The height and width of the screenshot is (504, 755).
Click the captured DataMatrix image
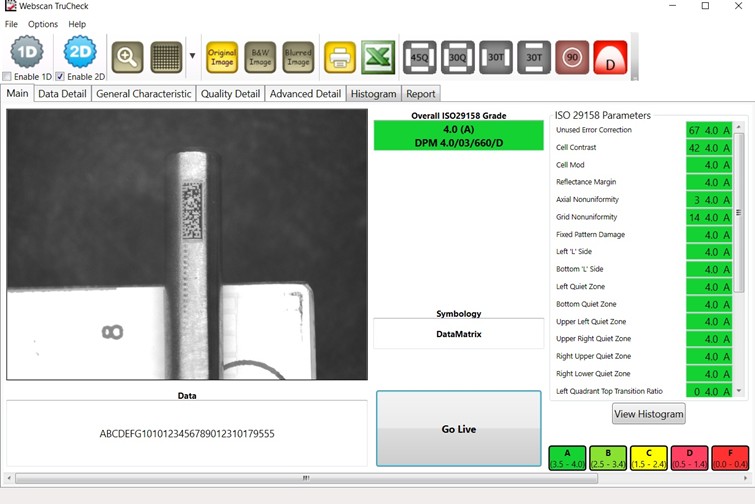pyautogui.click(x=187, y=244)
